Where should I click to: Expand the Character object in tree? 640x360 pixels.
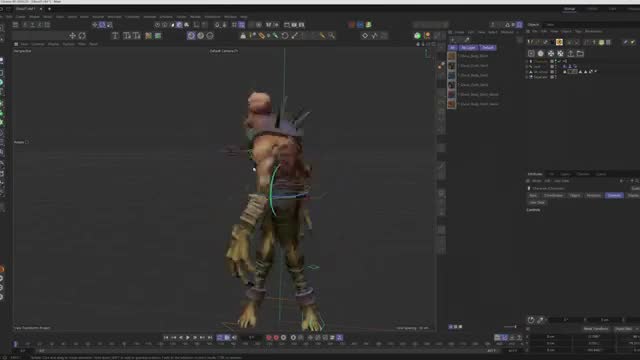(x=527, y=61)
